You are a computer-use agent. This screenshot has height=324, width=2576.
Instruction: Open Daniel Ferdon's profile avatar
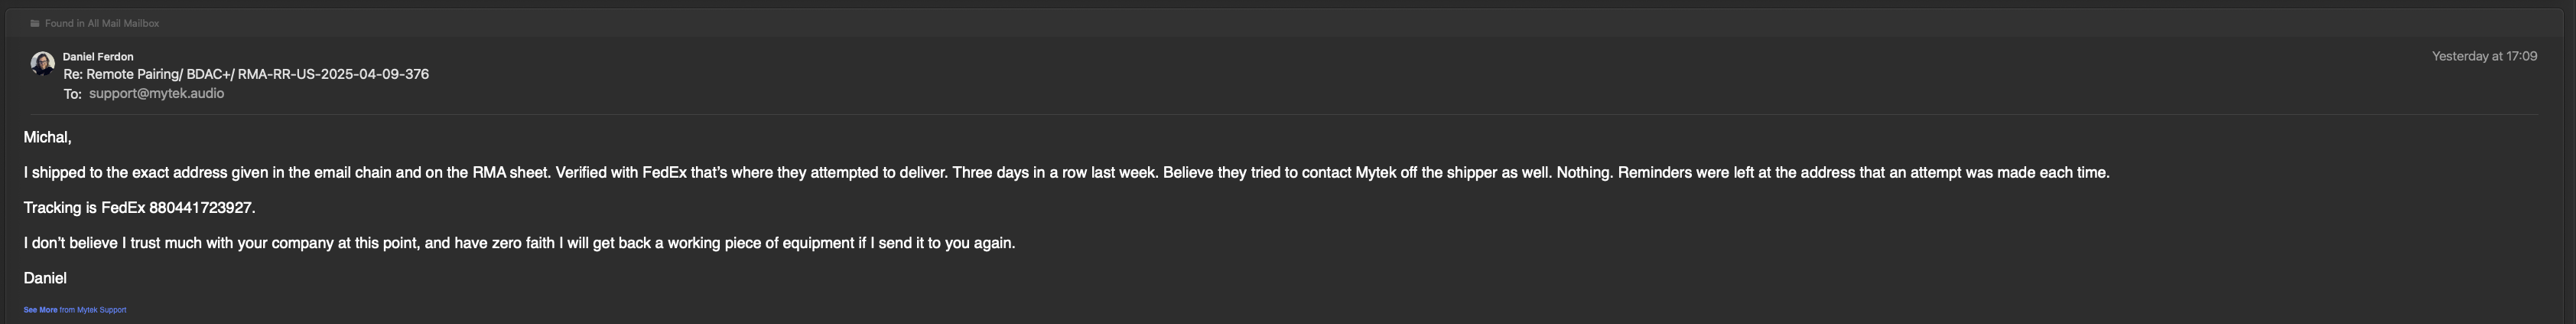[42, 64]
